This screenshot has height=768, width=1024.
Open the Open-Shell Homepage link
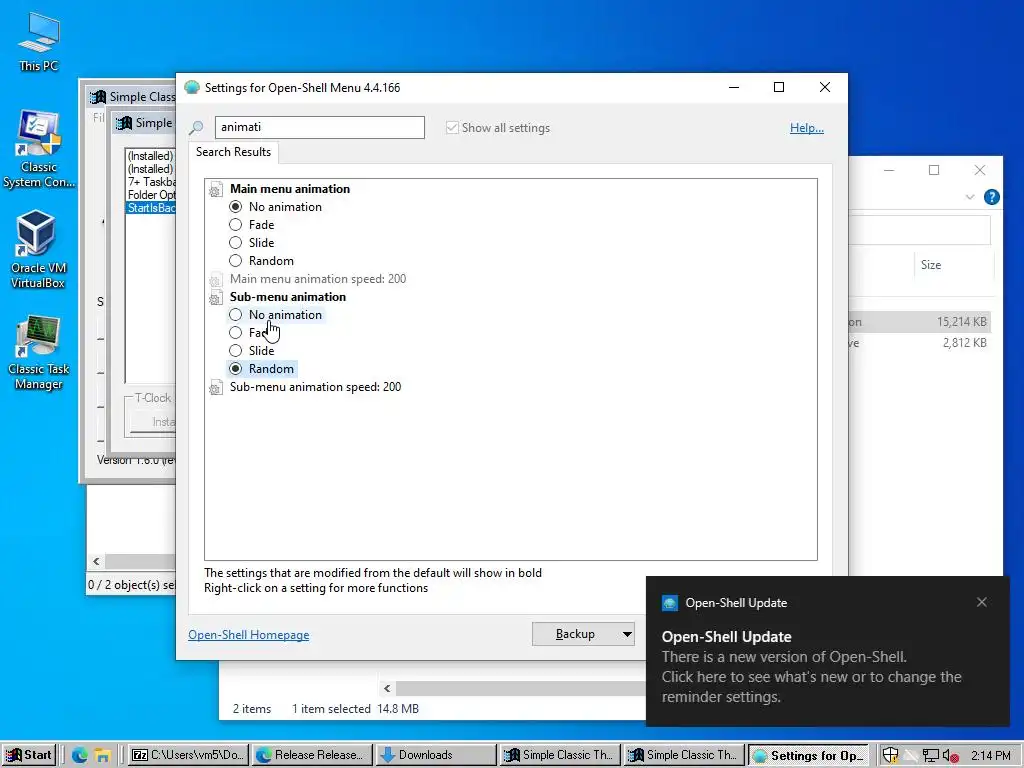(x=249, y=635)
